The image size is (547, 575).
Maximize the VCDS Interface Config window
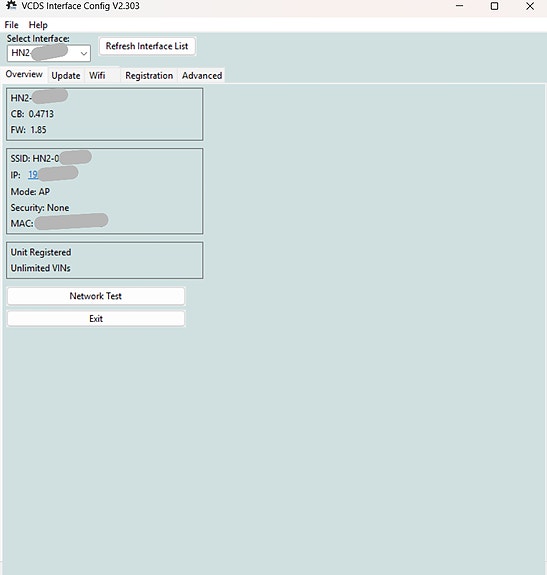click(x=495, y=6)
